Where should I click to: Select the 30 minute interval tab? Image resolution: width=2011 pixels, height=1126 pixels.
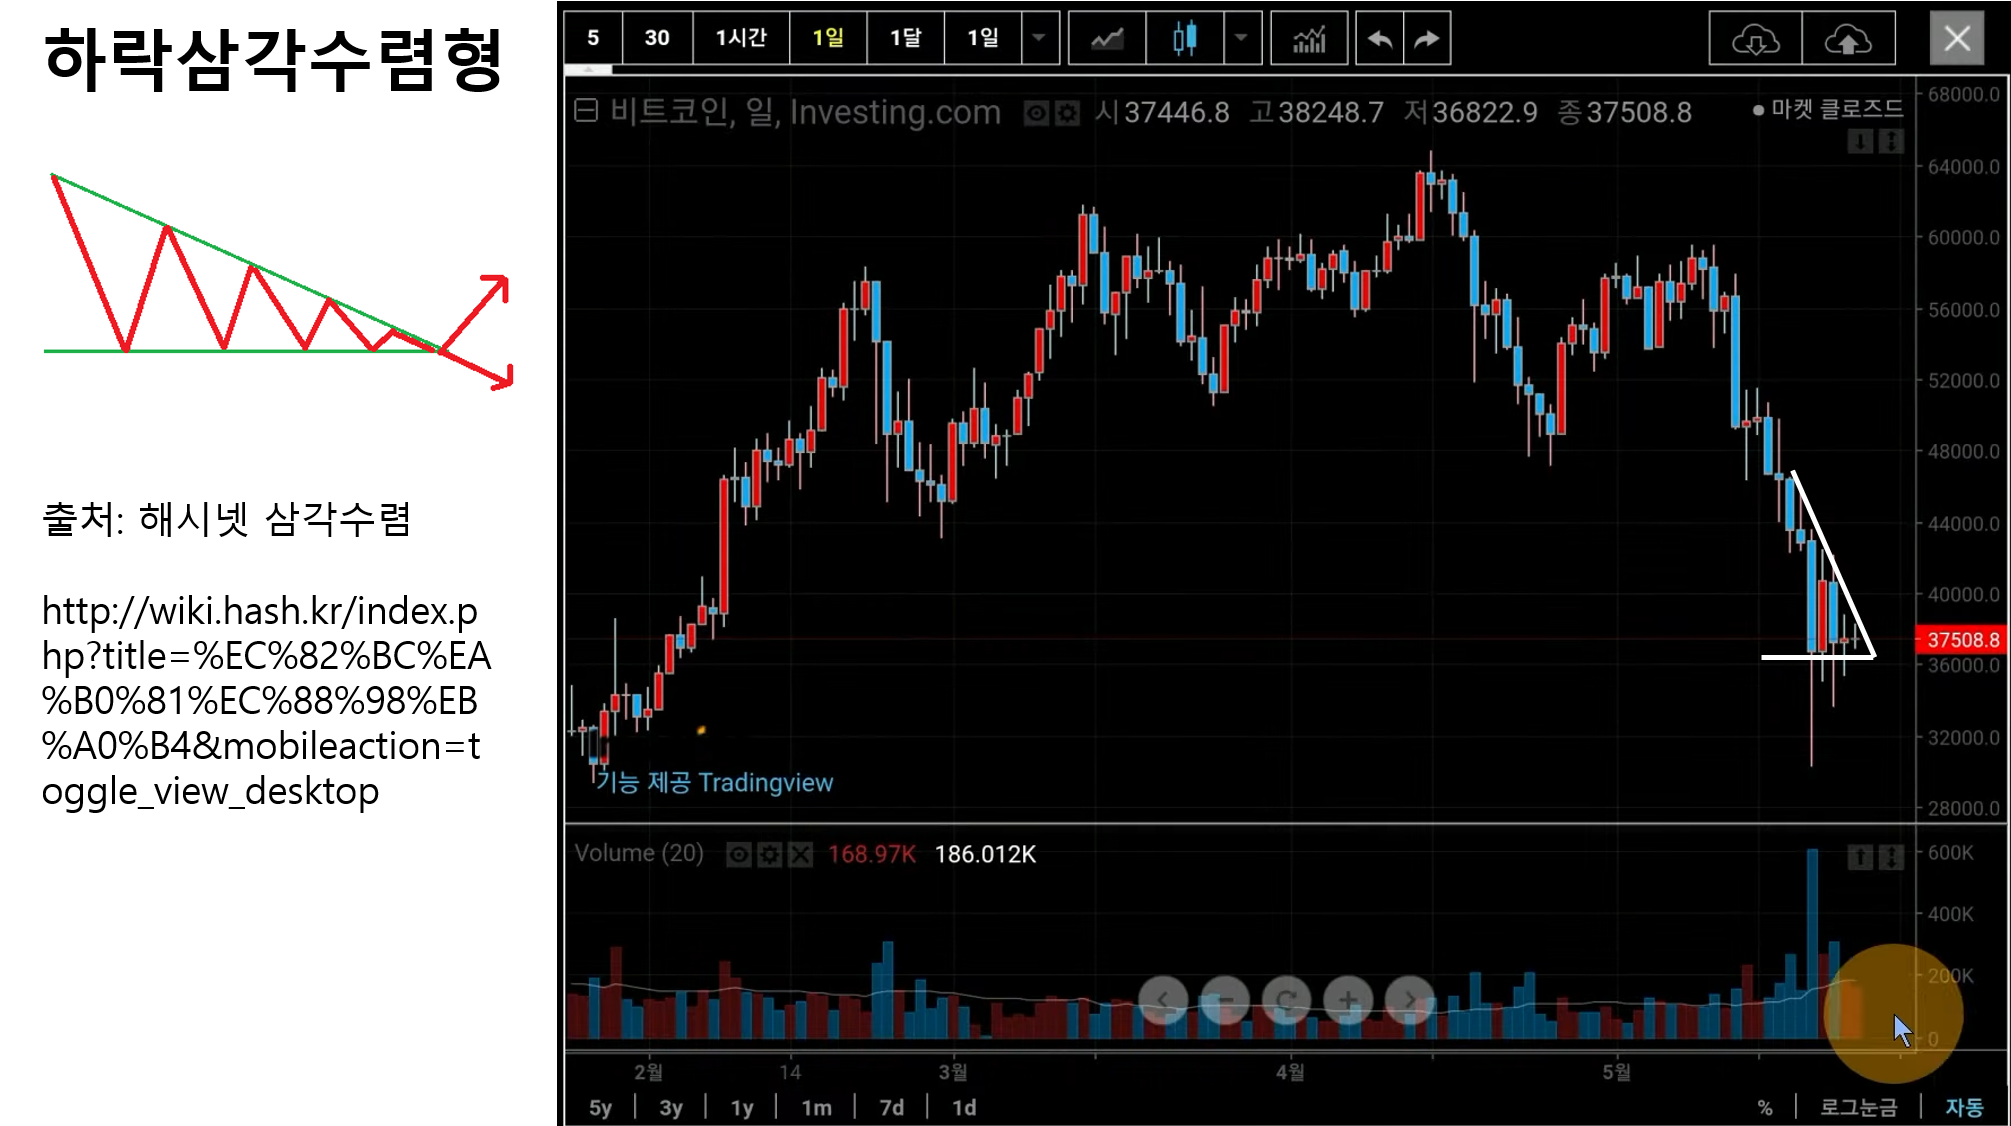(x=657, y=39)
